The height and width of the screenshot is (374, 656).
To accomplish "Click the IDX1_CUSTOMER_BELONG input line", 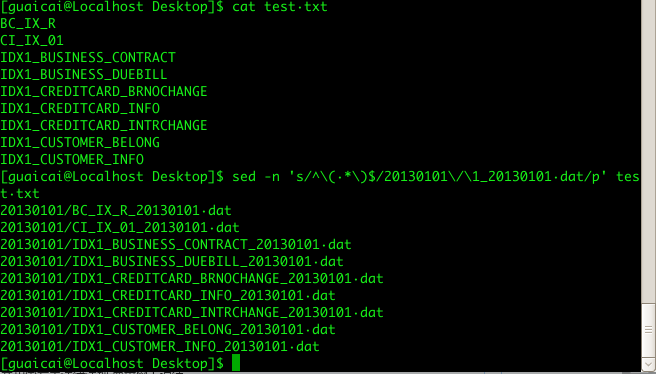I will tap(80, 143).
